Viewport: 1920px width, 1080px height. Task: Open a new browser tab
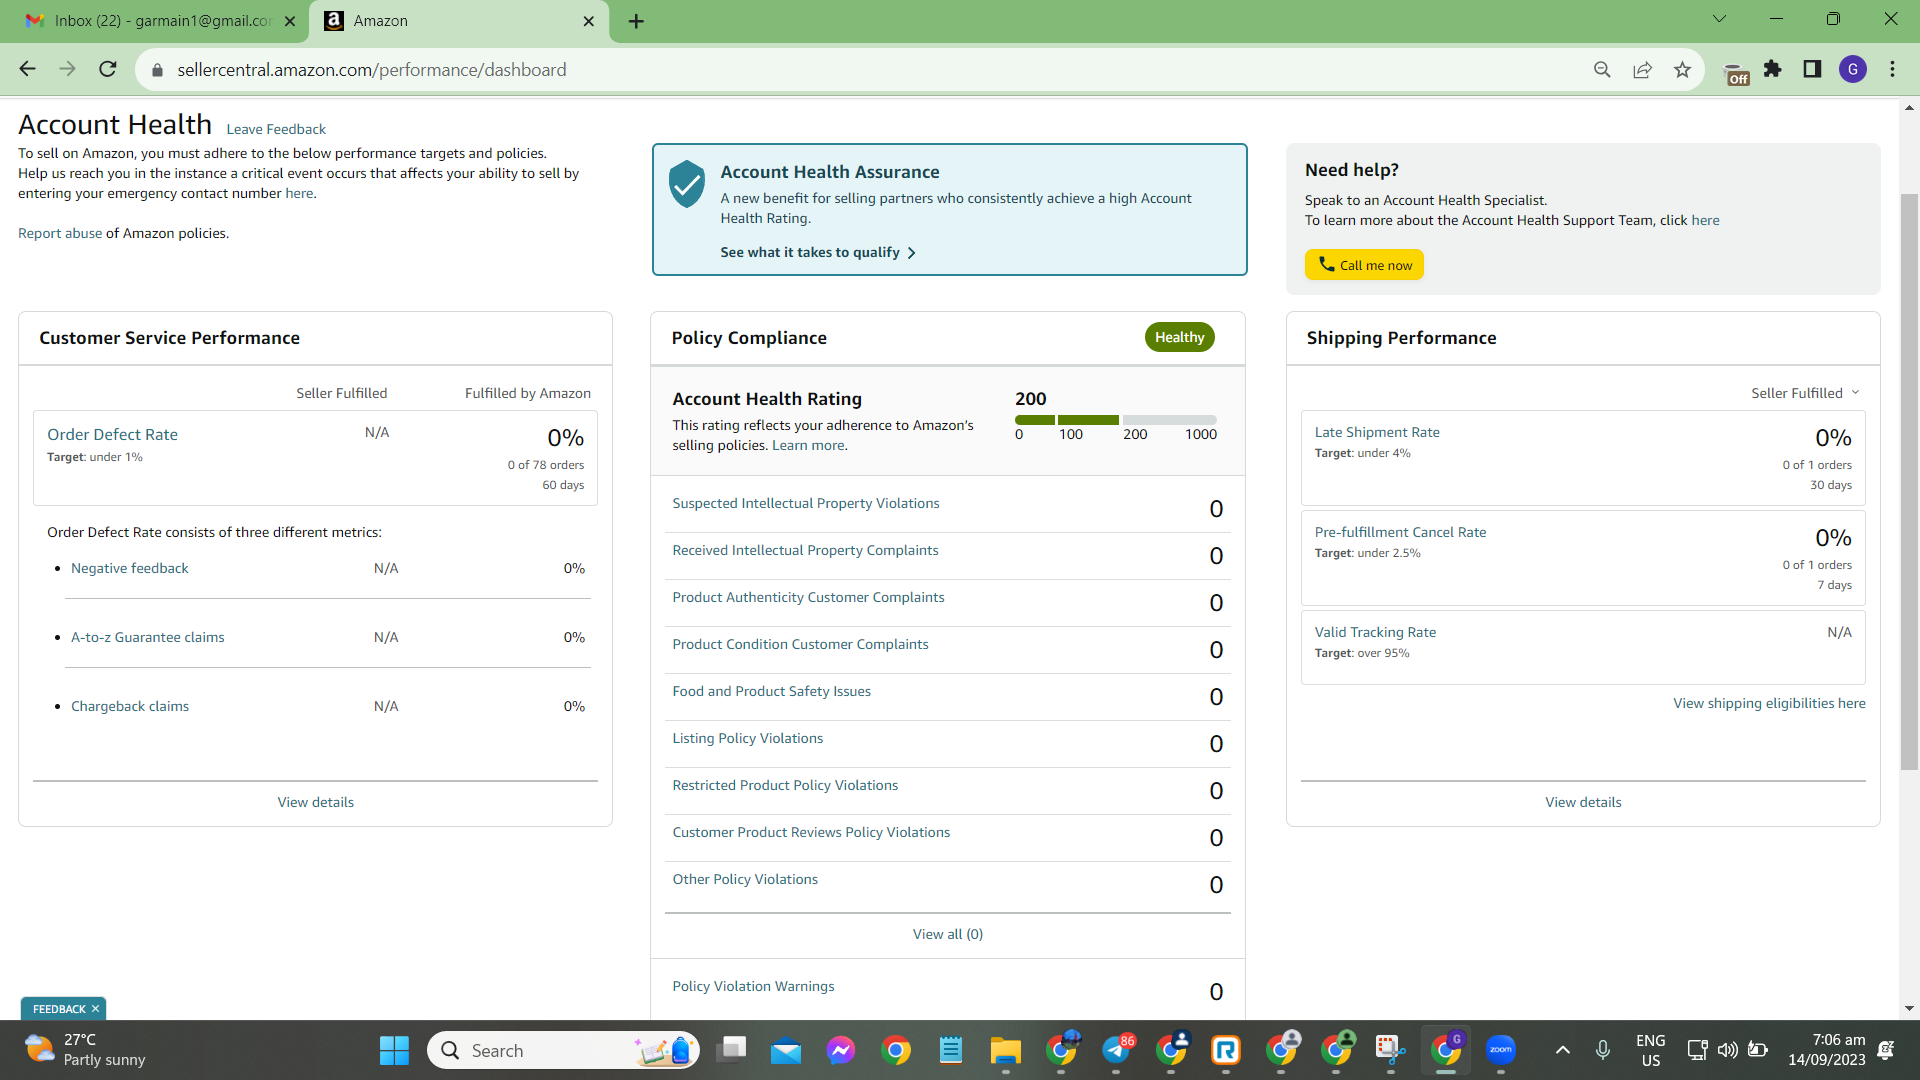click(636, 21)
